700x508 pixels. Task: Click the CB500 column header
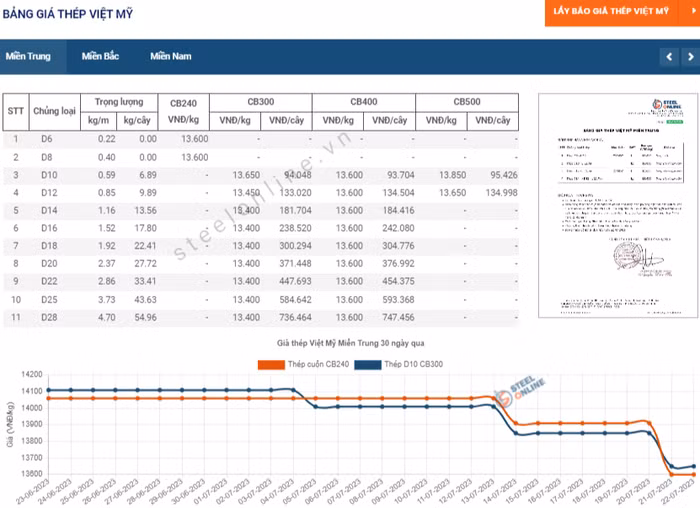(x=467, y=102)
